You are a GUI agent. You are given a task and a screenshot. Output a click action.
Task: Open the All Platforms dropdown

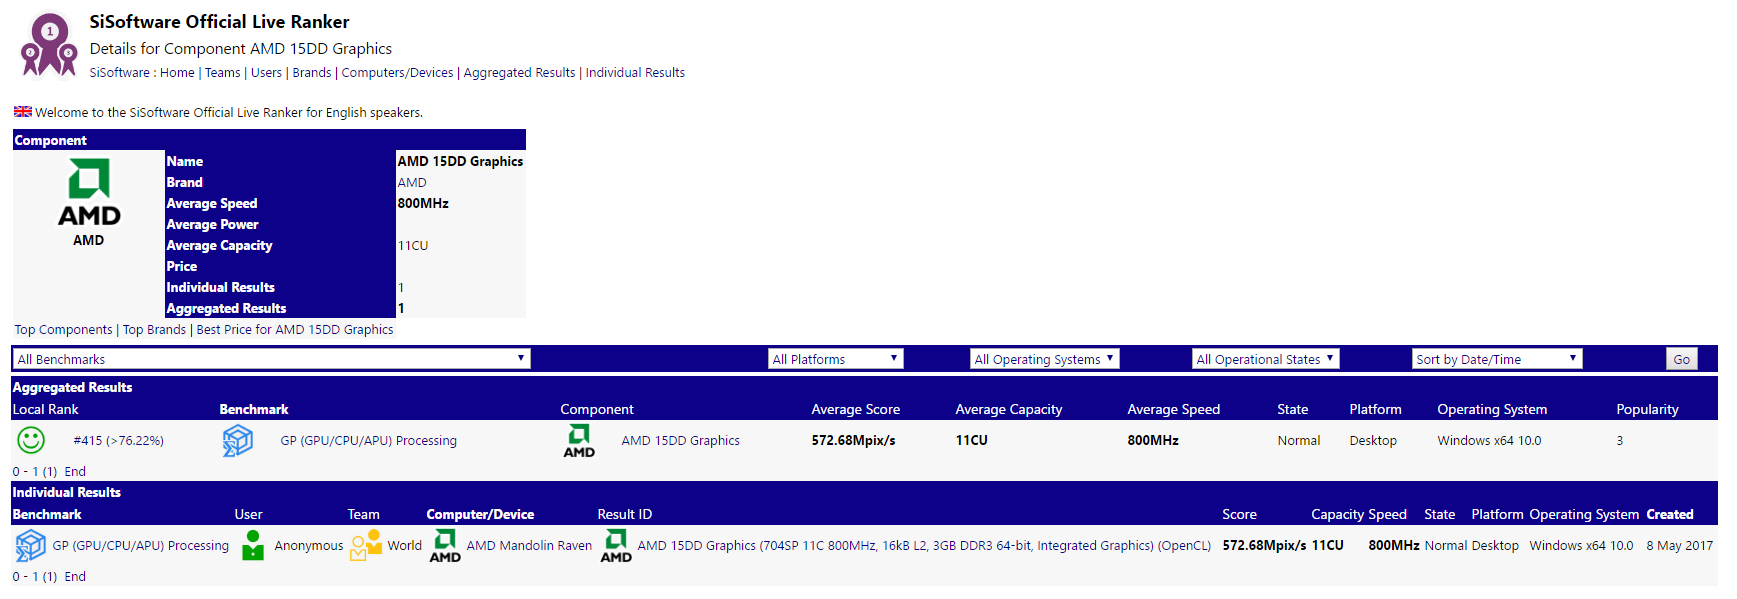point(835,359)
